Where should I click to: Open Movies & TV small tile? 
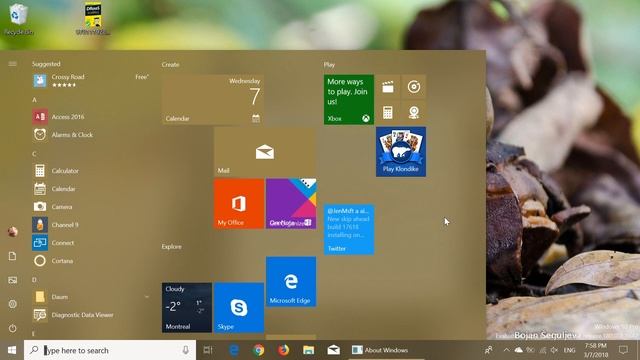[388, 87]
